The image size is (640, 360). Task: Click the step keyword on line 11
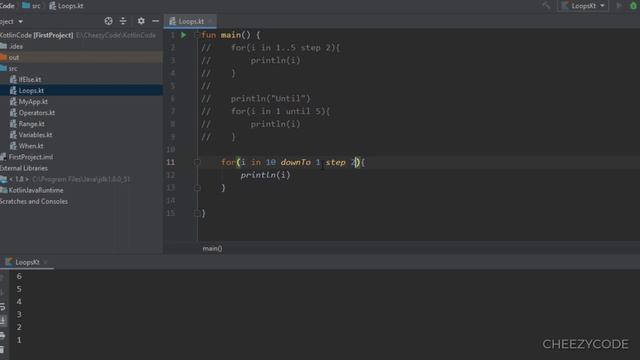(336, 162)
